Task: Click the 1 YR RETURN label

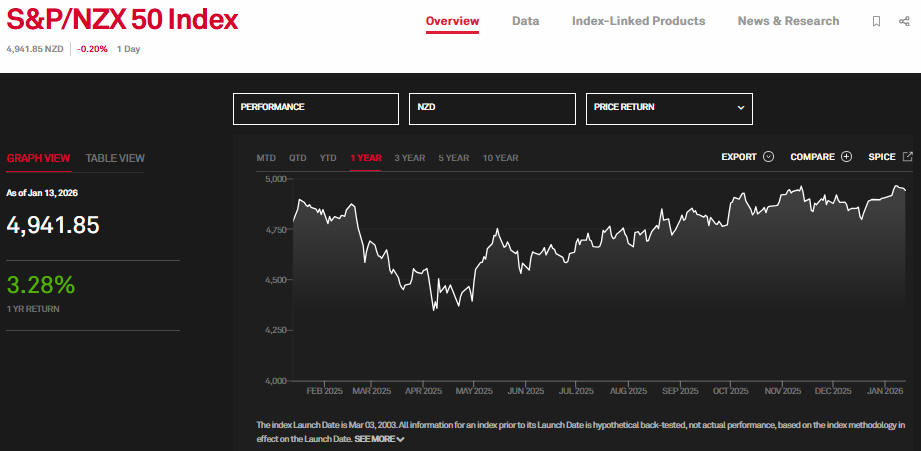Action: [33, 309]
